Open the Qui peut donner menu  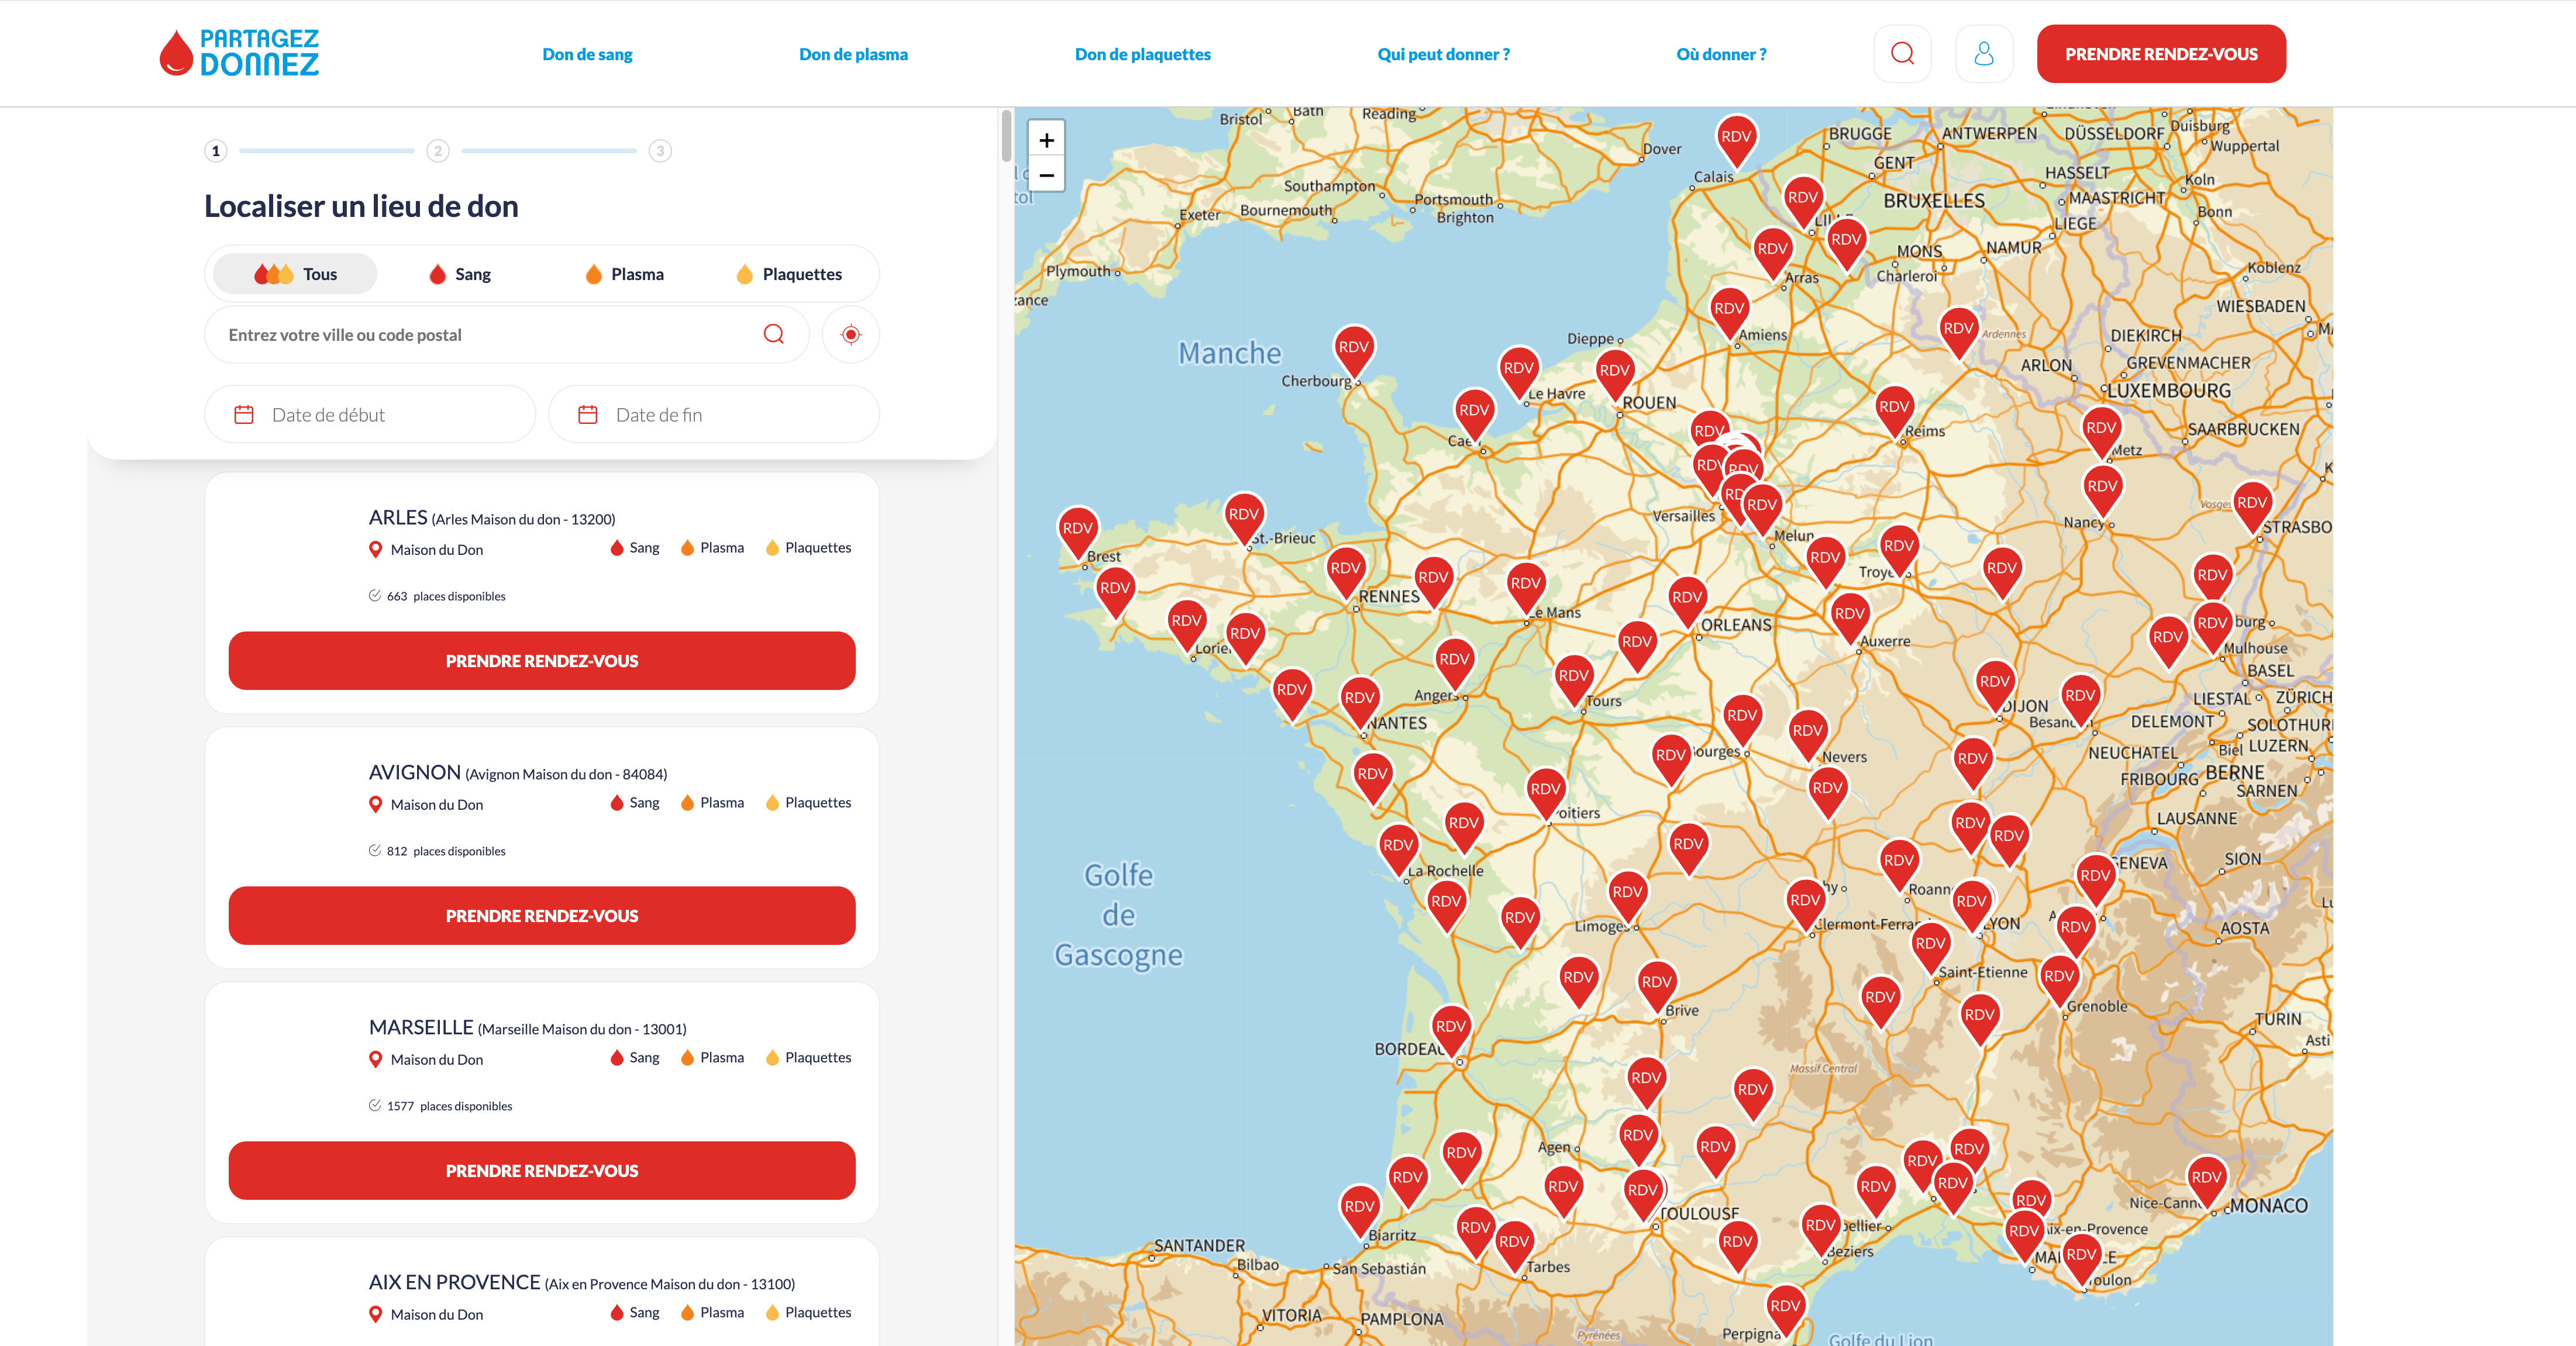[x=1443, y=54]
